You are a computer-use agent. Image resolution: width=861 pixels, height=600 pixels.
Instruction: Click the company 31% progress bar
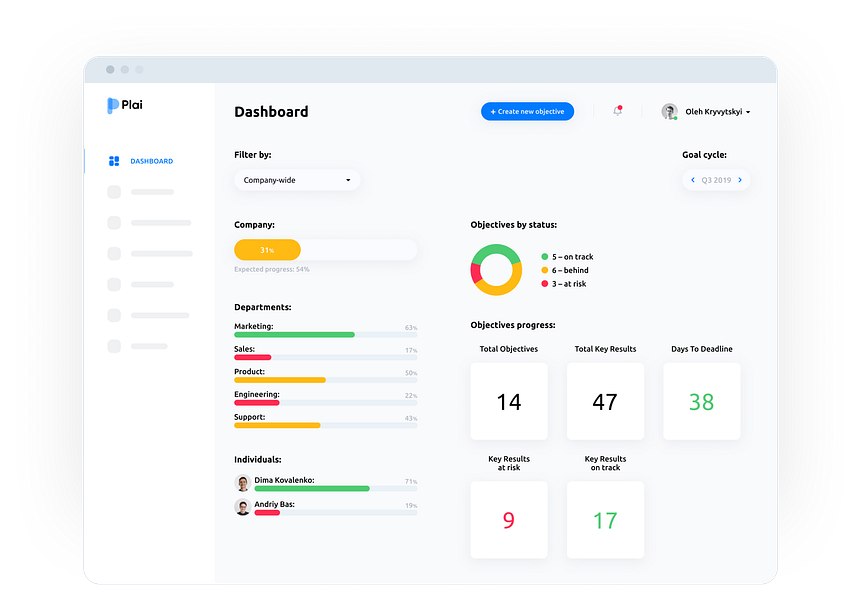point(326,250)
